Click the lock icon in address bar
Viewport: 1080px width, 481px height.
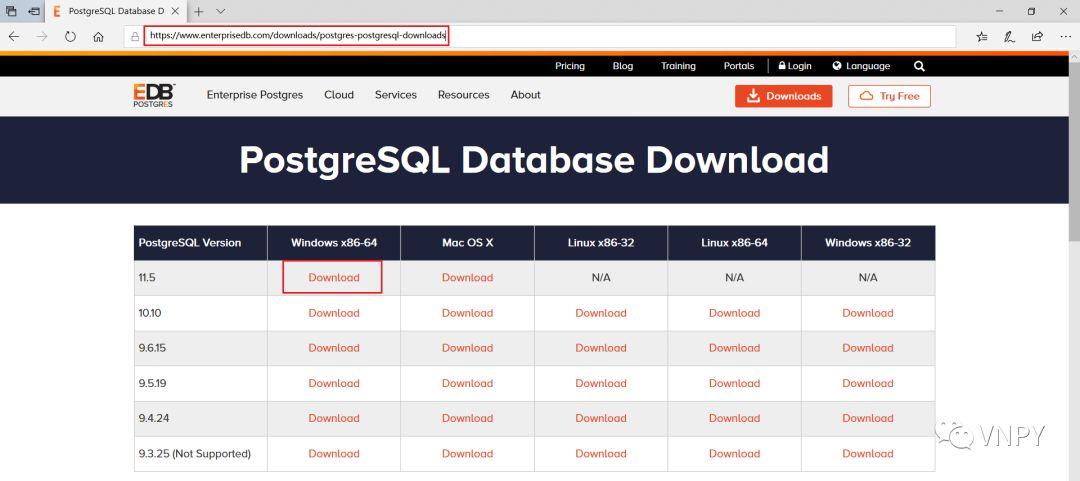[136, 37]
